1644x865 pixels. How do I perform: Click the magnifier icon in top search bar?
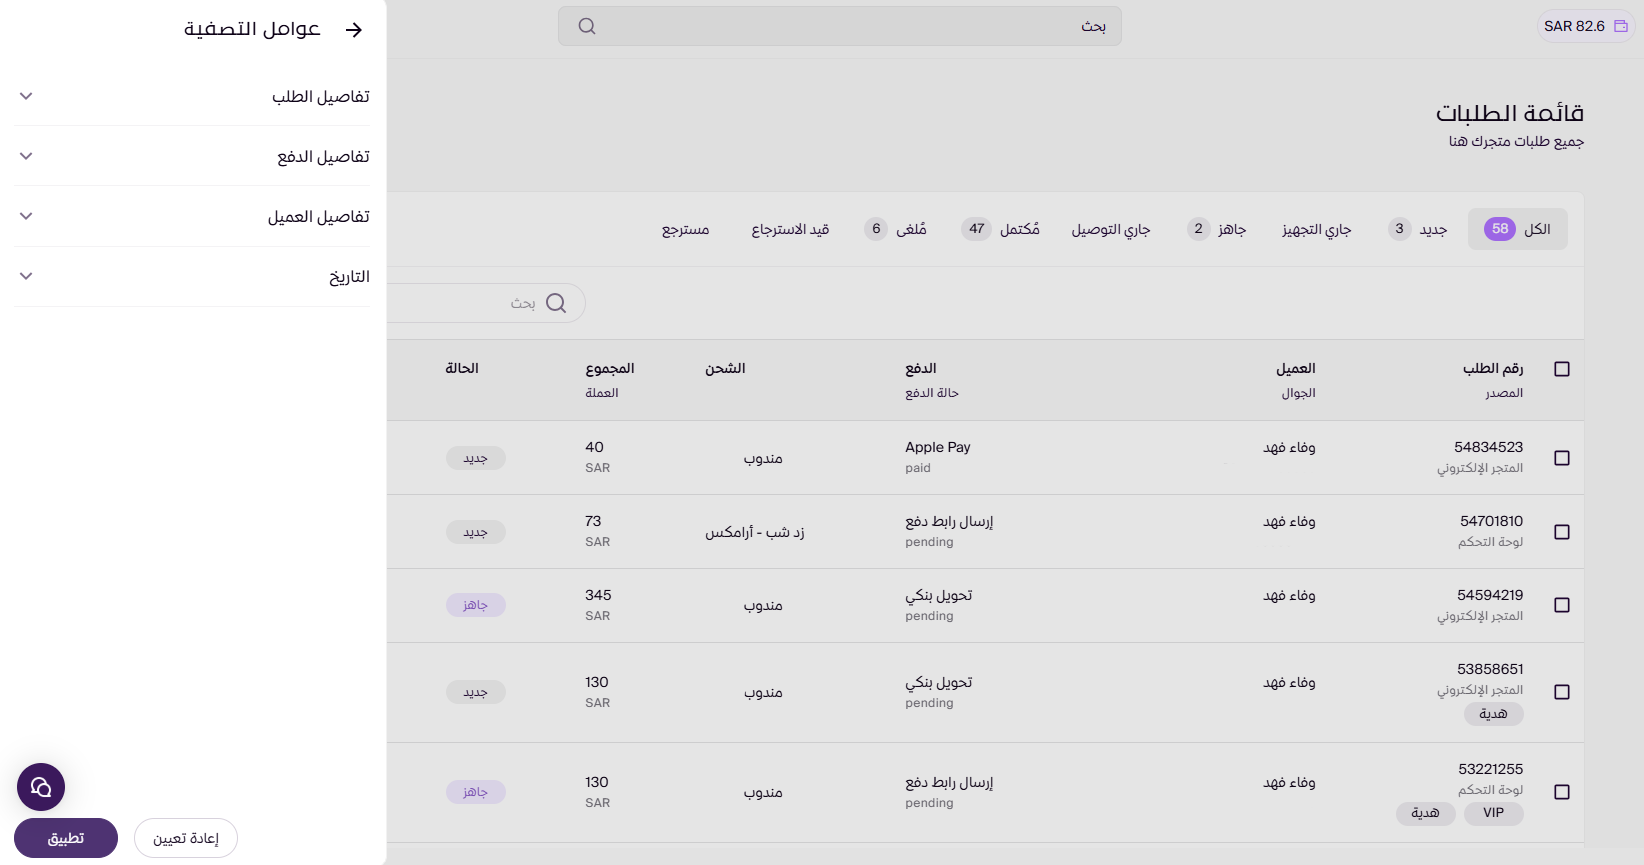587,26
